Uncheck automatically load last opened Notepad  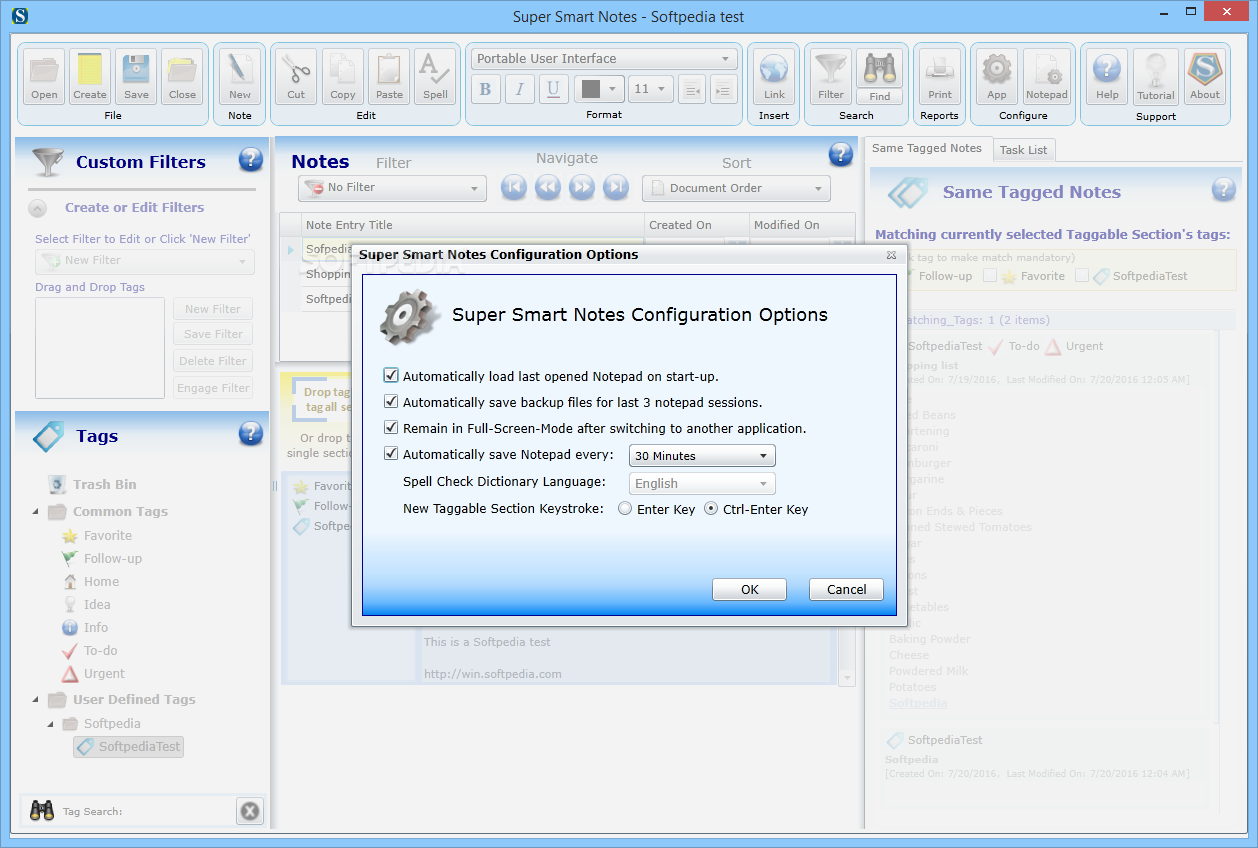tap(391, 376)
